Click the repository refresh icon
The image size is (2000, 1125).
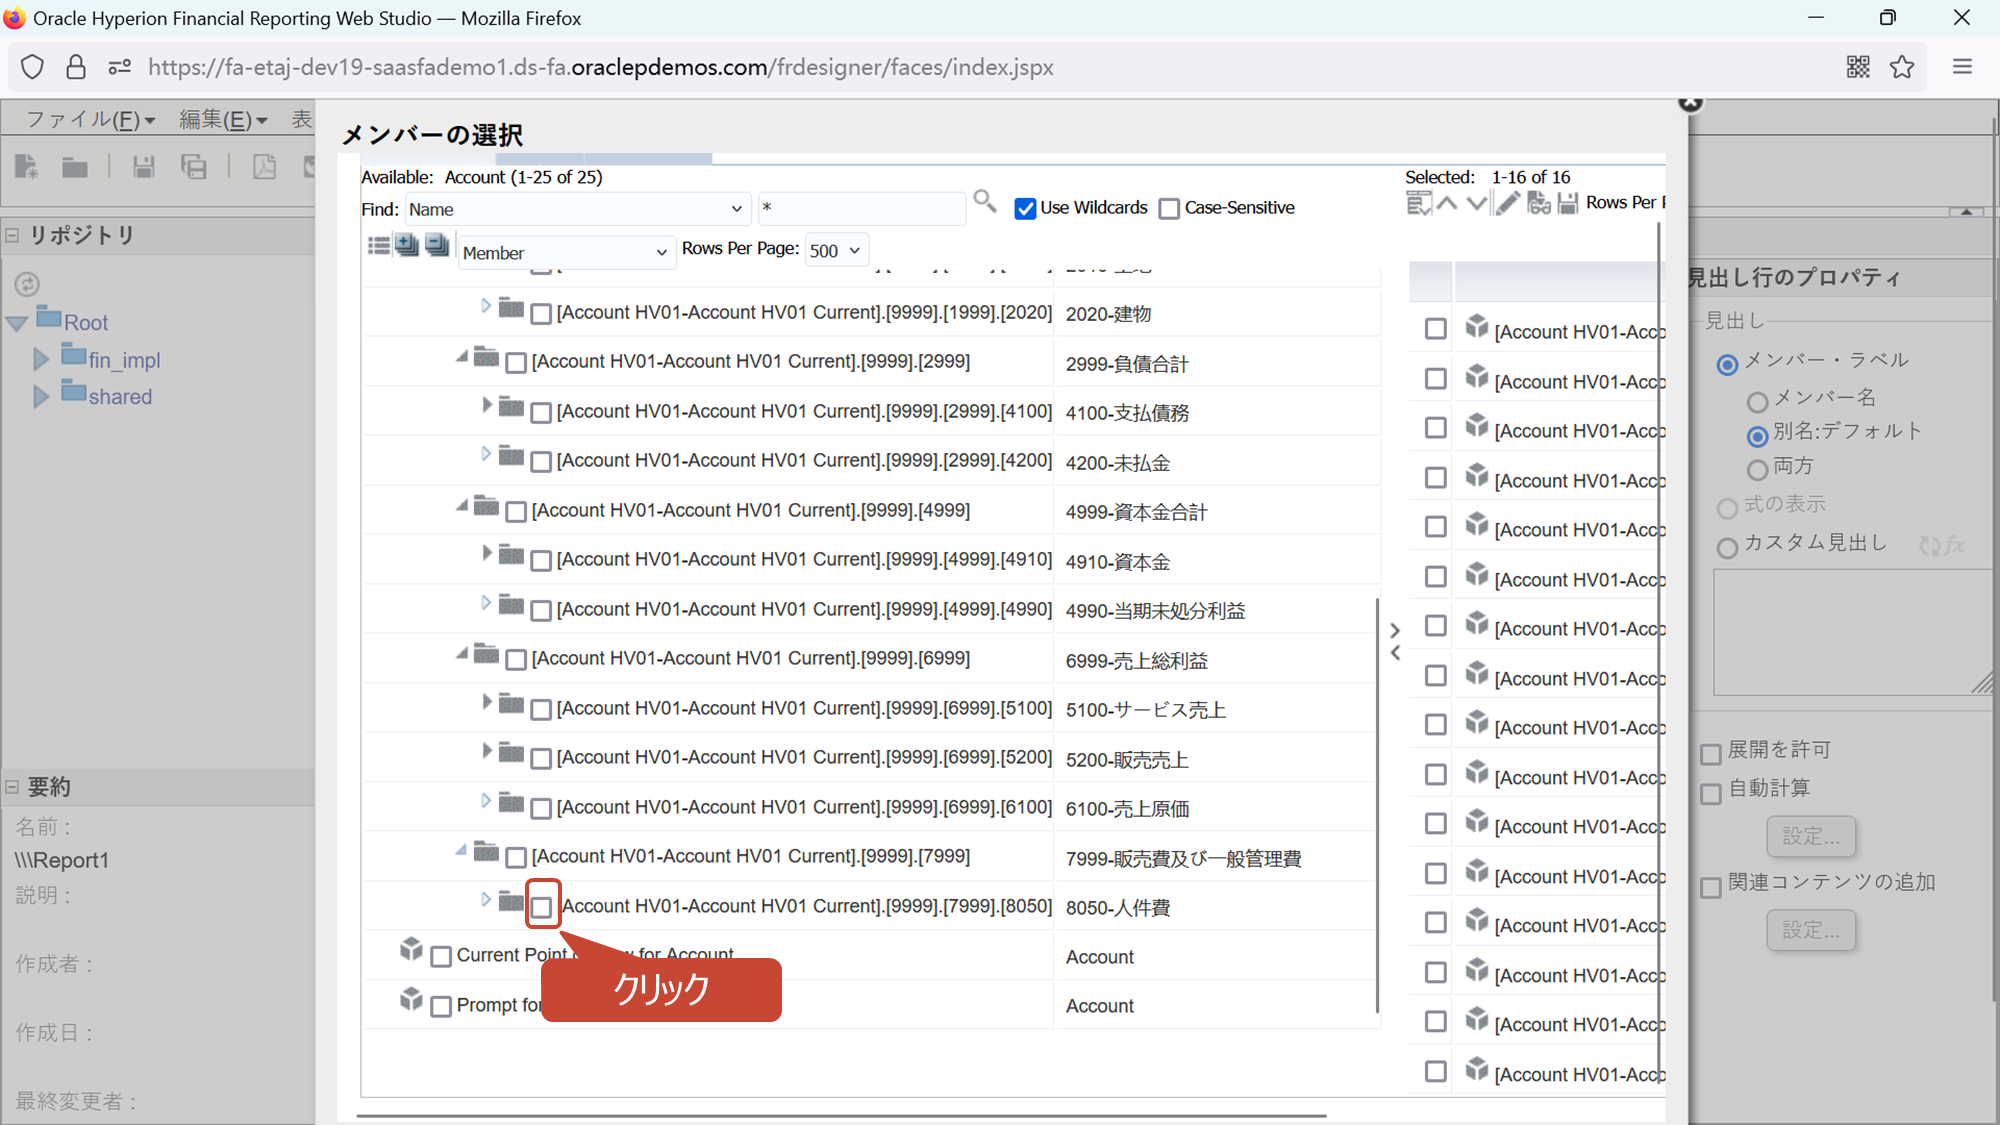pyautogui.click(x=27, y=284)
